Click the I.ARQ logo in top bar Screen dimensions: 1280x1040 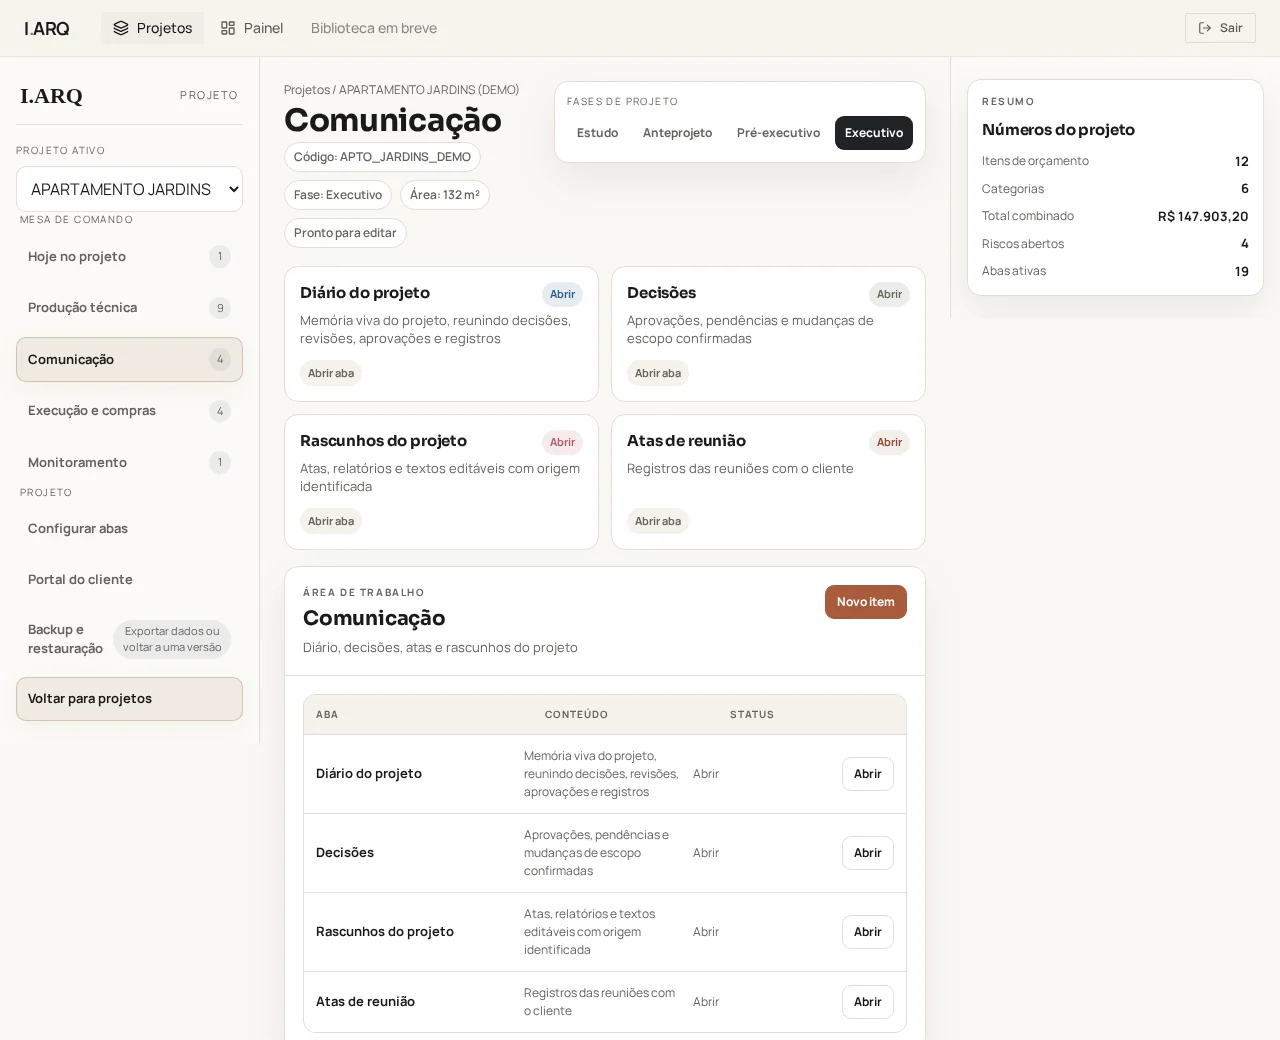[x=47, y=28]
